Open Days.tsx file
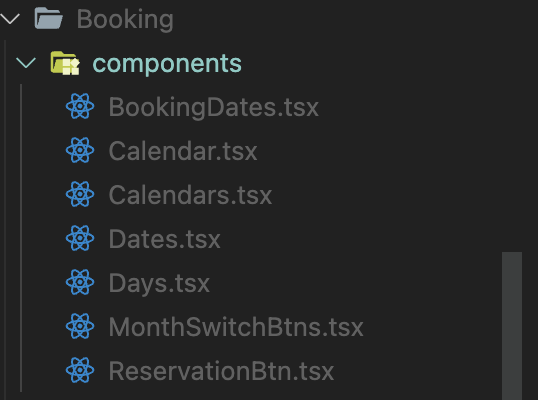Viewport: 538px width, 400px height. (159, 283)
